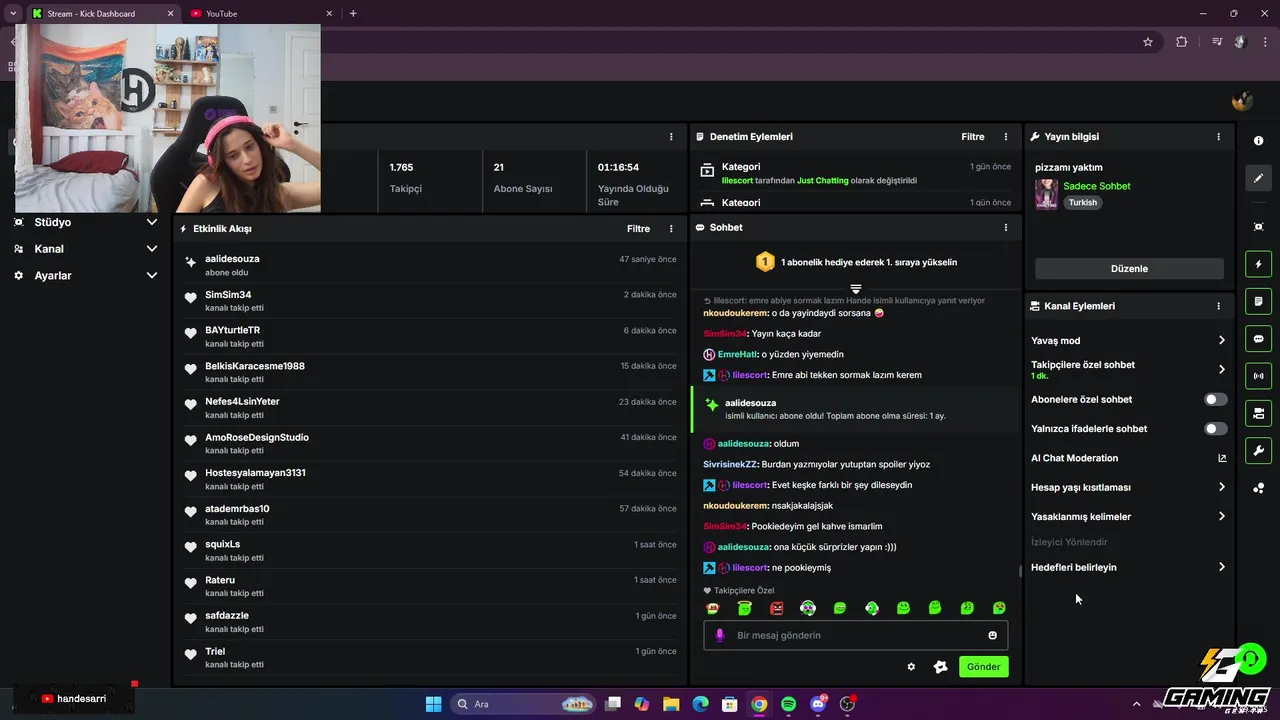Click the three-dots cluster icon in right sidebar
1280x720 pixels.
coord(1258,488)
